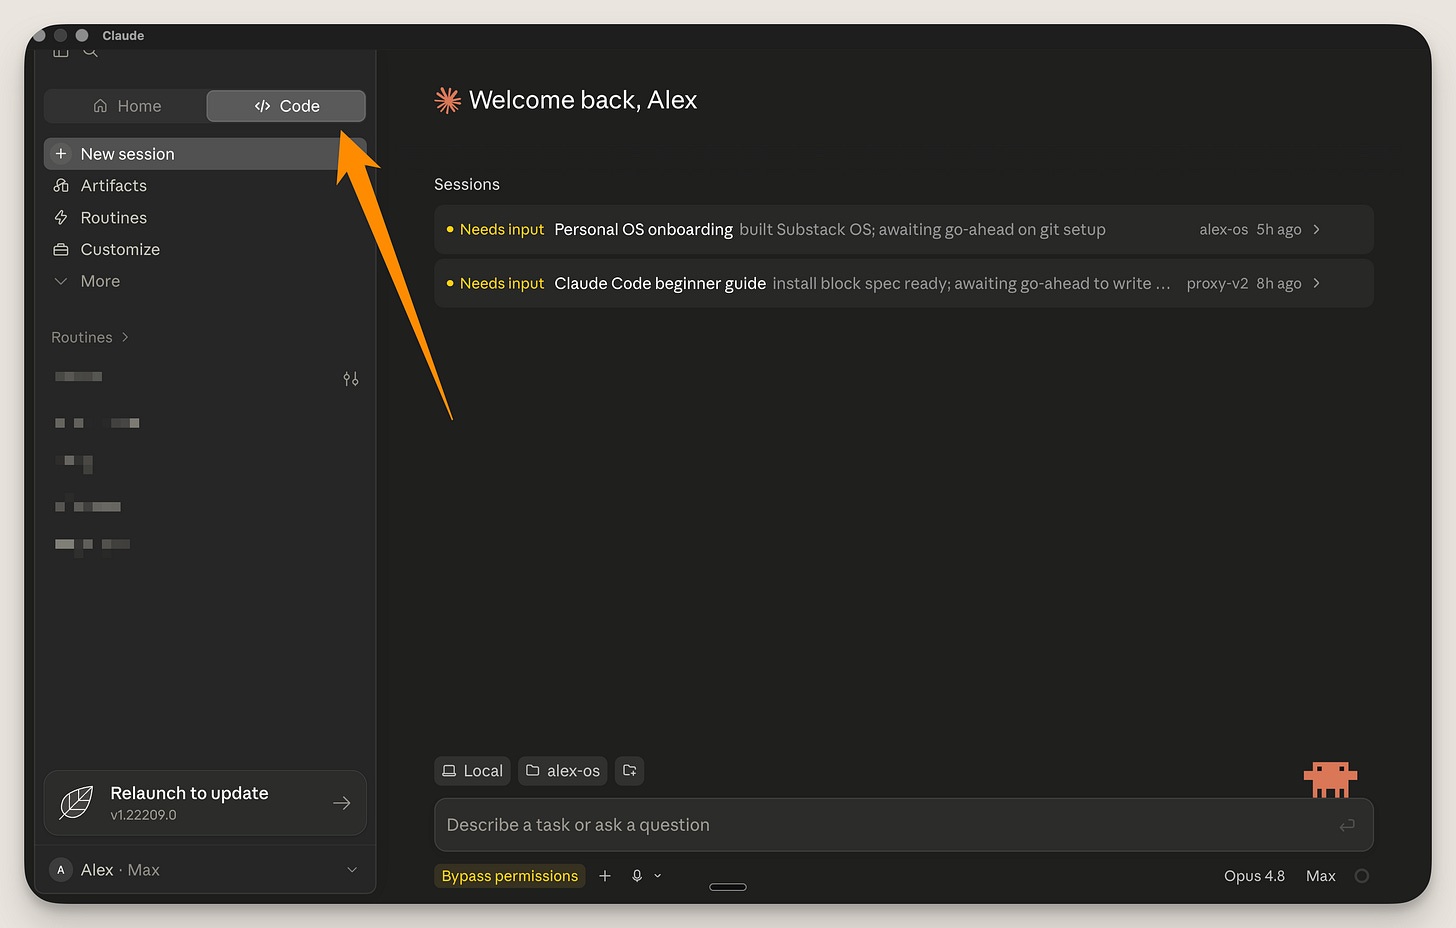
Task: Open the Claude Code beginner guide session
Action: click(903, 284)
